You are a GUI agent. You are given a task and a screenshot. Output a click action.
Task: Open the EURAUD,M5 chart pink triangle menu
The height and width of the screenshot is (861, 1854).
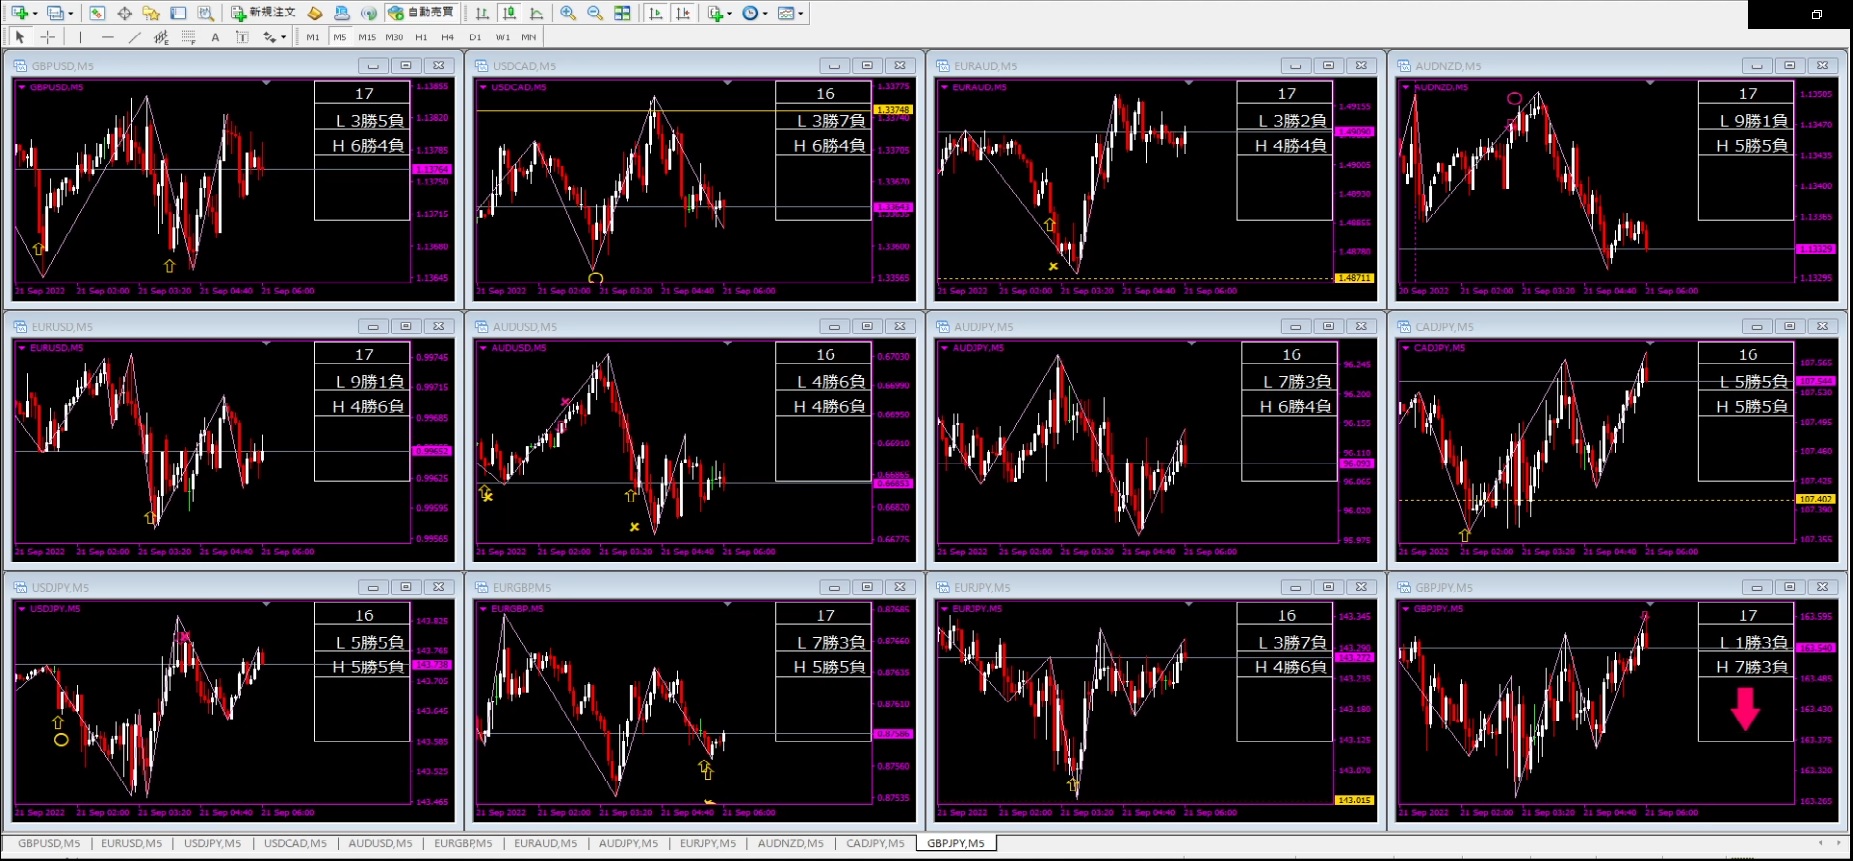(944, 87)
